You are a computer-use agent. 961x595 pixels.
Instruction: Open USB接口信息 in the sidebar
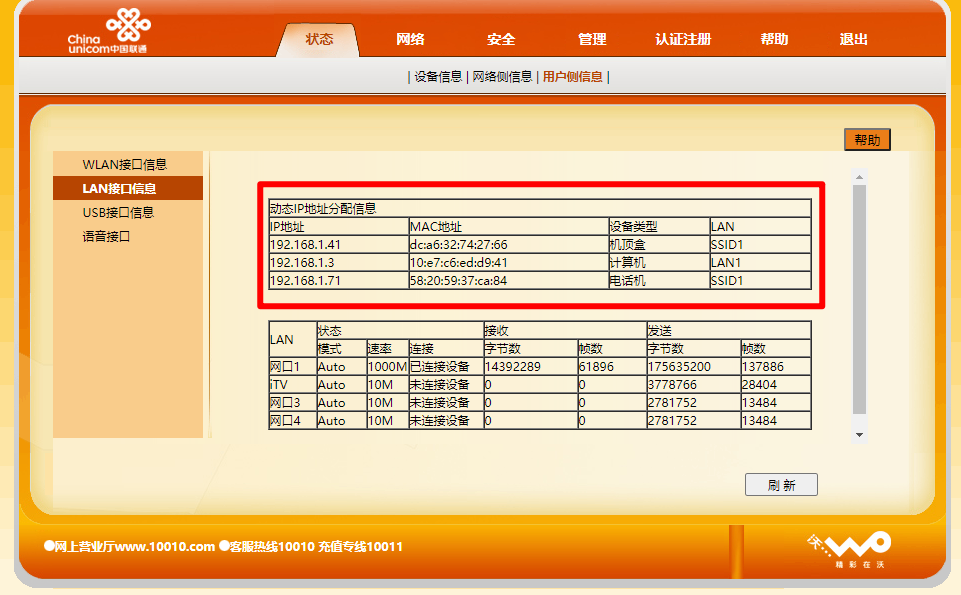click(x=118, y=213)
